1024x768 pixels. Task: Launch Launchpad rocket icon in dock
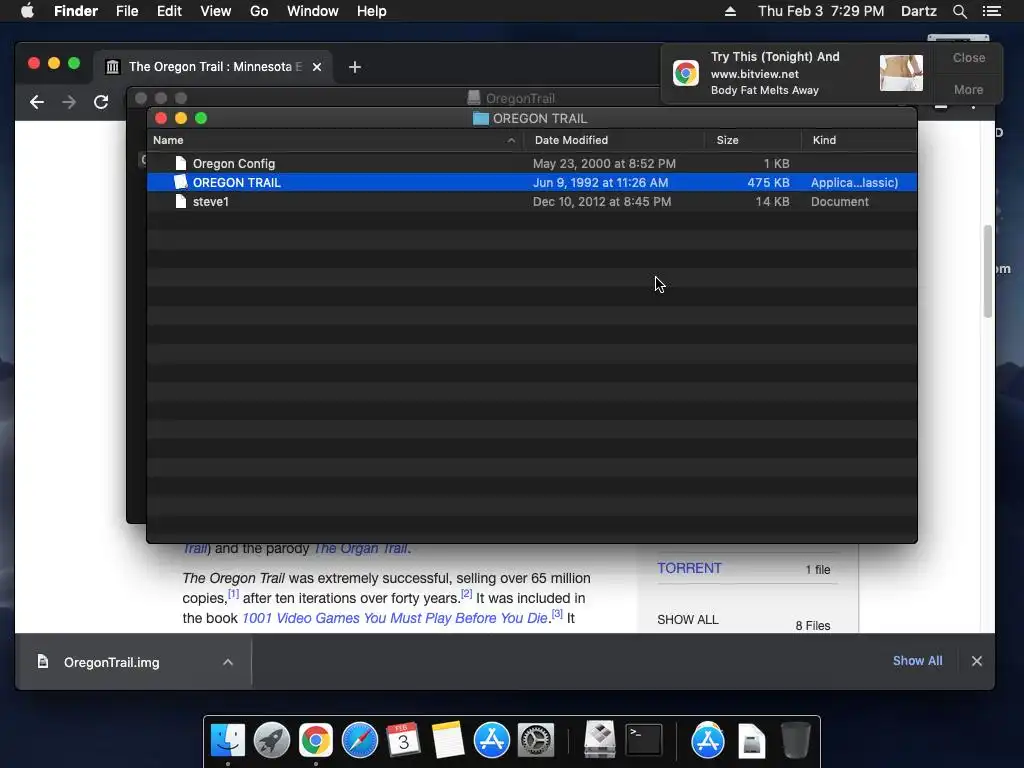272,740
